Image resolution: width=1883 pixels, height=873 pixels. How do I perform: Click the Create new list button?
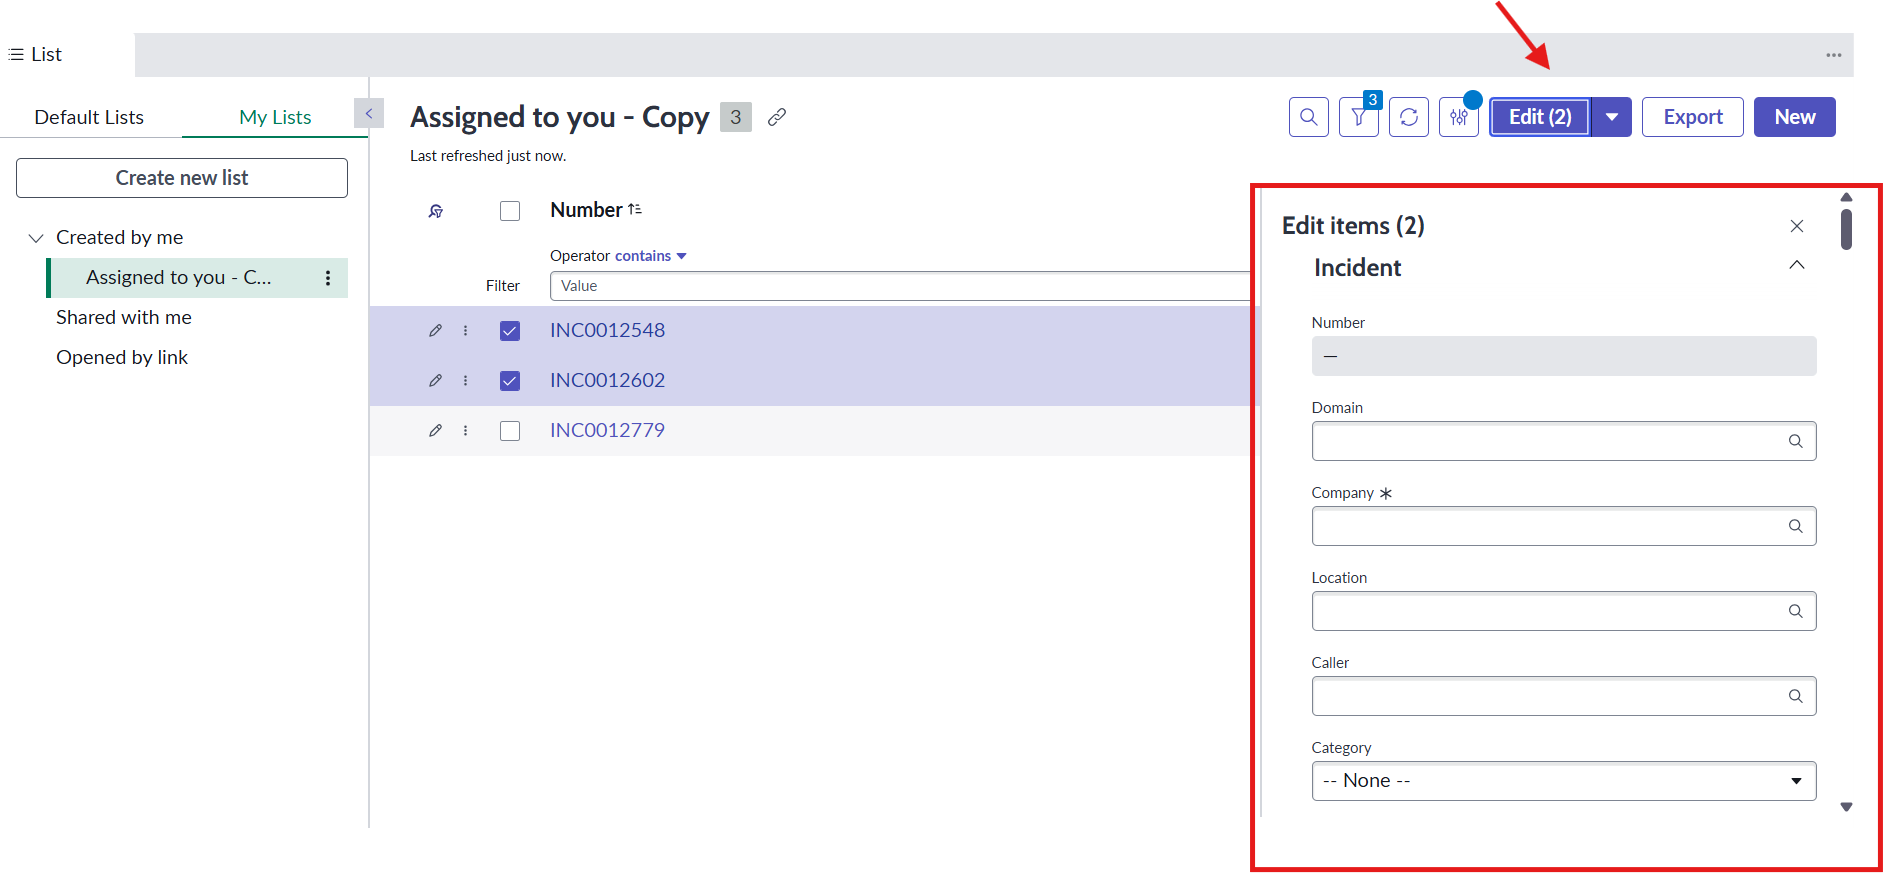(x=182, y=178)
